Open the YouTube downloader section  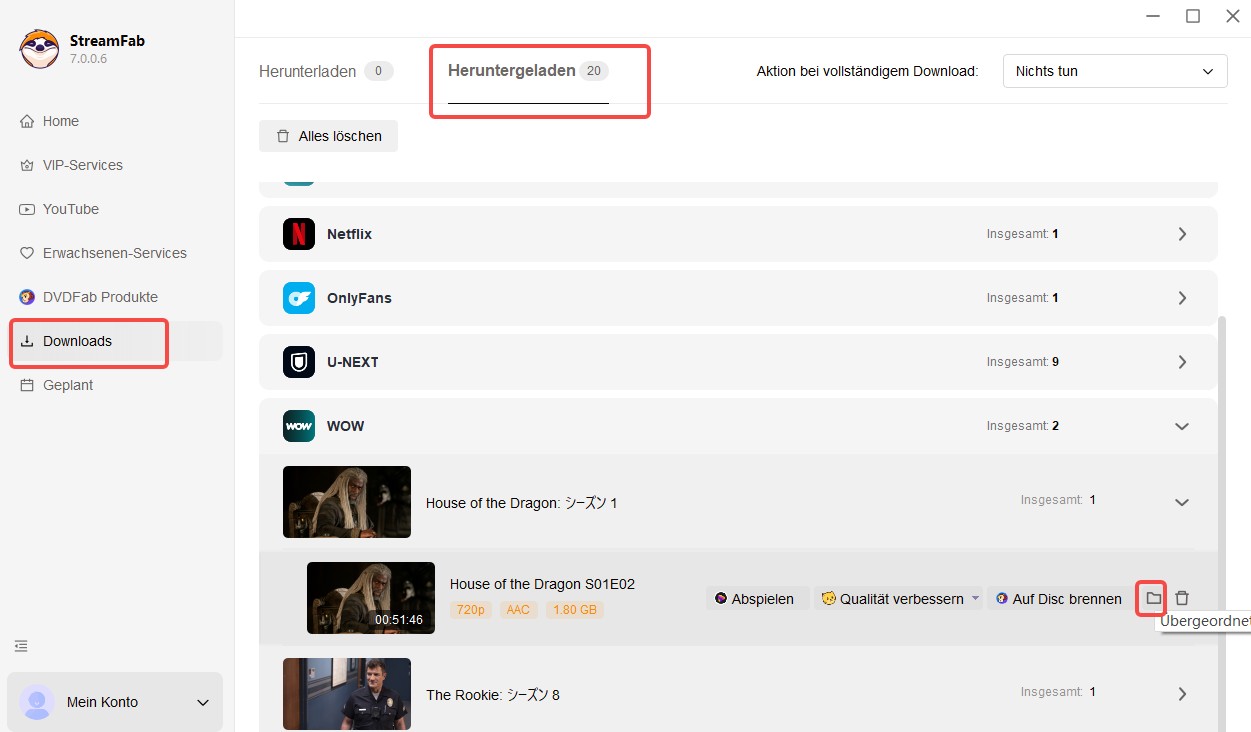[x=71, y=209]
